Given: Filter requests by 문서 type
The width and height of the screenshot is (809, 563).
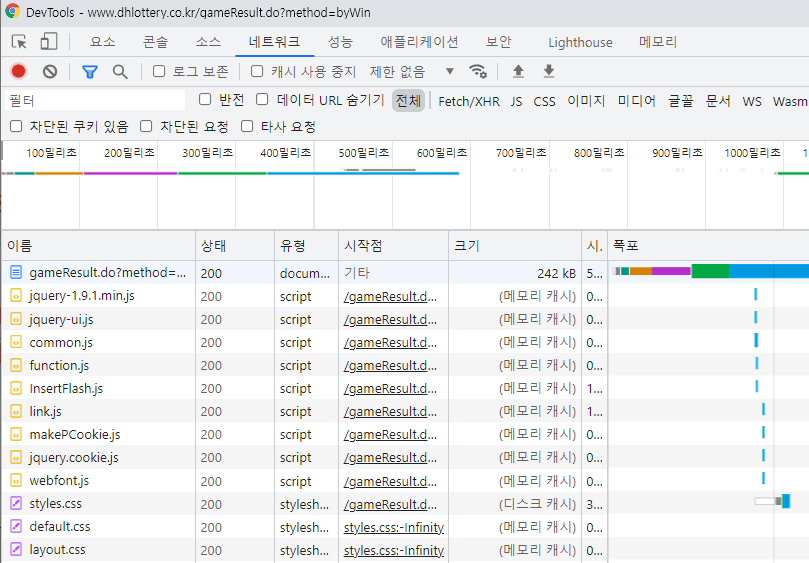Looking at the screenshot, I should coord(718,101).
